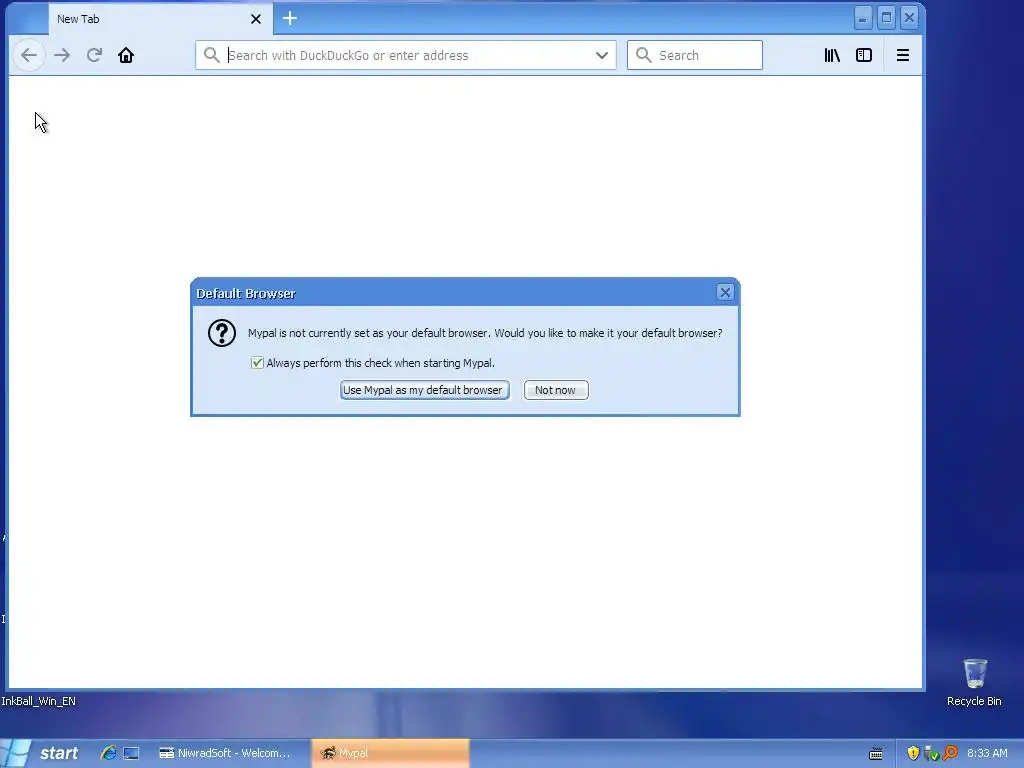Click the Show Desktop quick launch icon
1024x768 pixels.
(x=131, y=753)
